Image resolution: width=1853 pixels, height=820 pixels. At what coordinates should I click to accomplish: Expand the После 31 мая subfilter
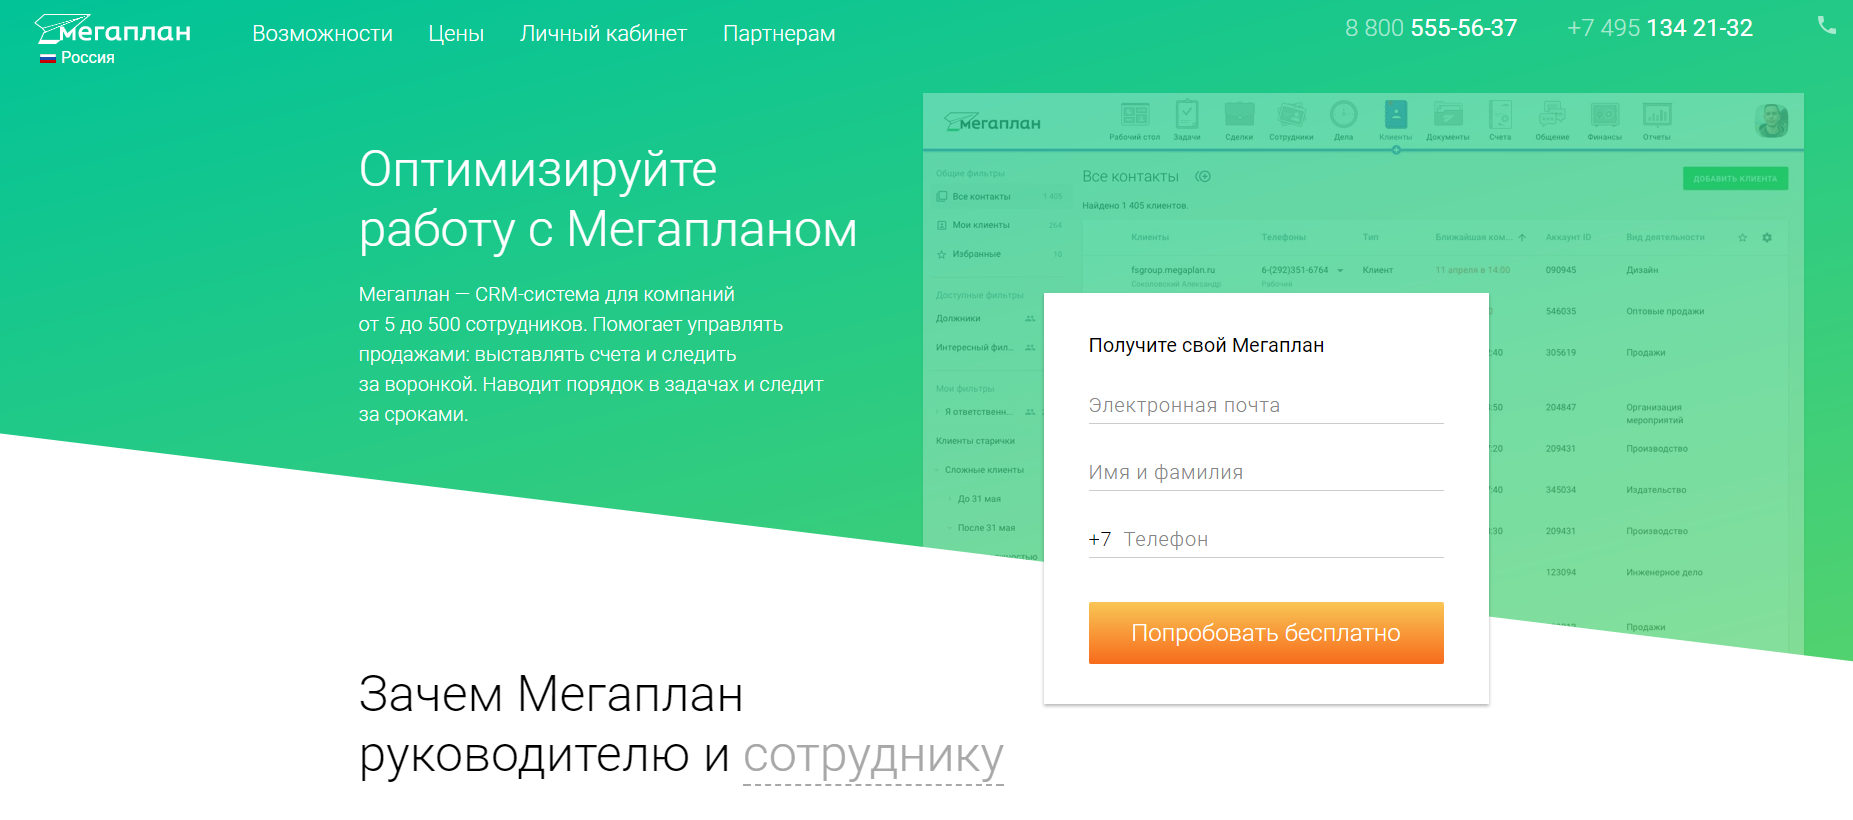[x=951, y=528]
